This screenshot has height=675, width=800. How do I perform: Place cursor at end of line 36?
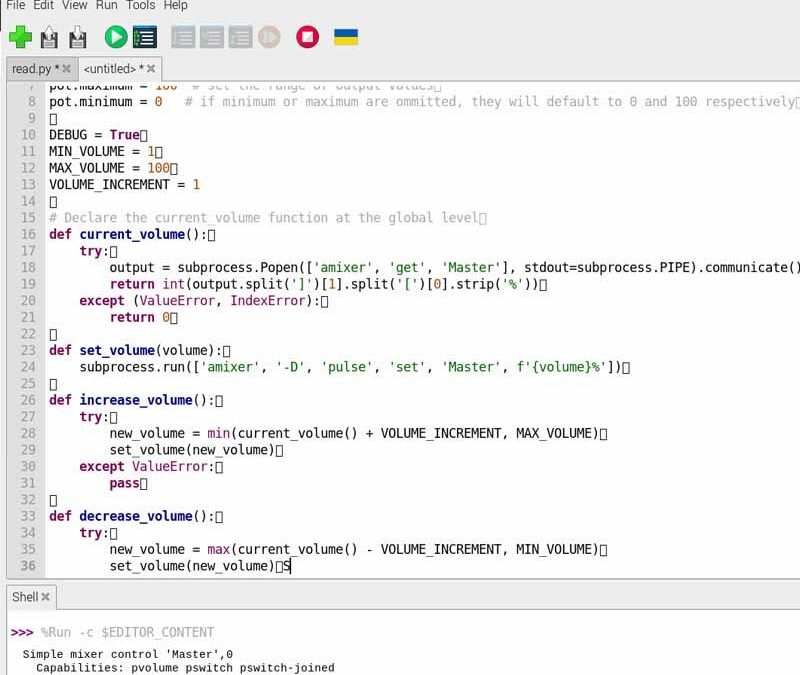coord(290,566)
